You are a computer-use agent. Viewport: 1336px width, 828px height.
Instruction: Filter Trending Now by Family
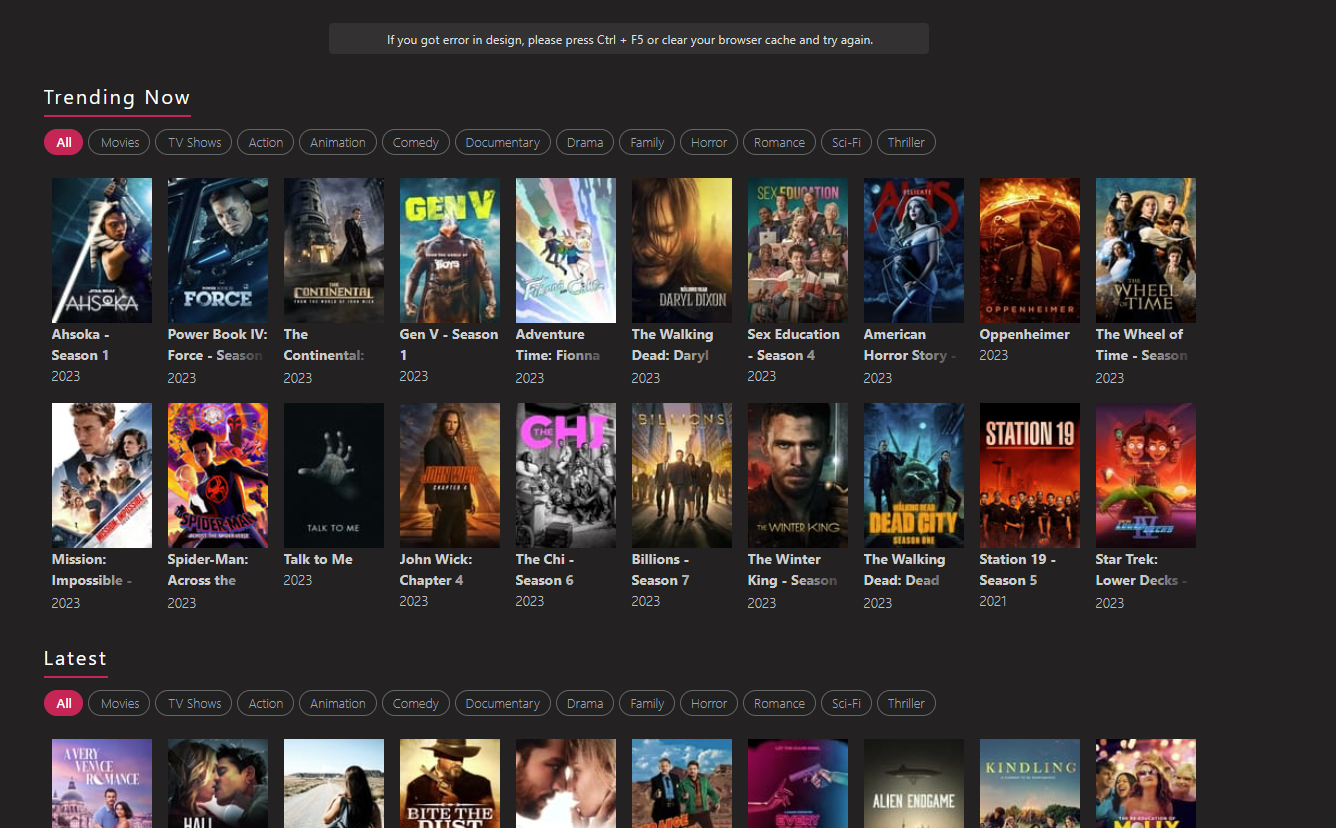click(x=647, y=142)
